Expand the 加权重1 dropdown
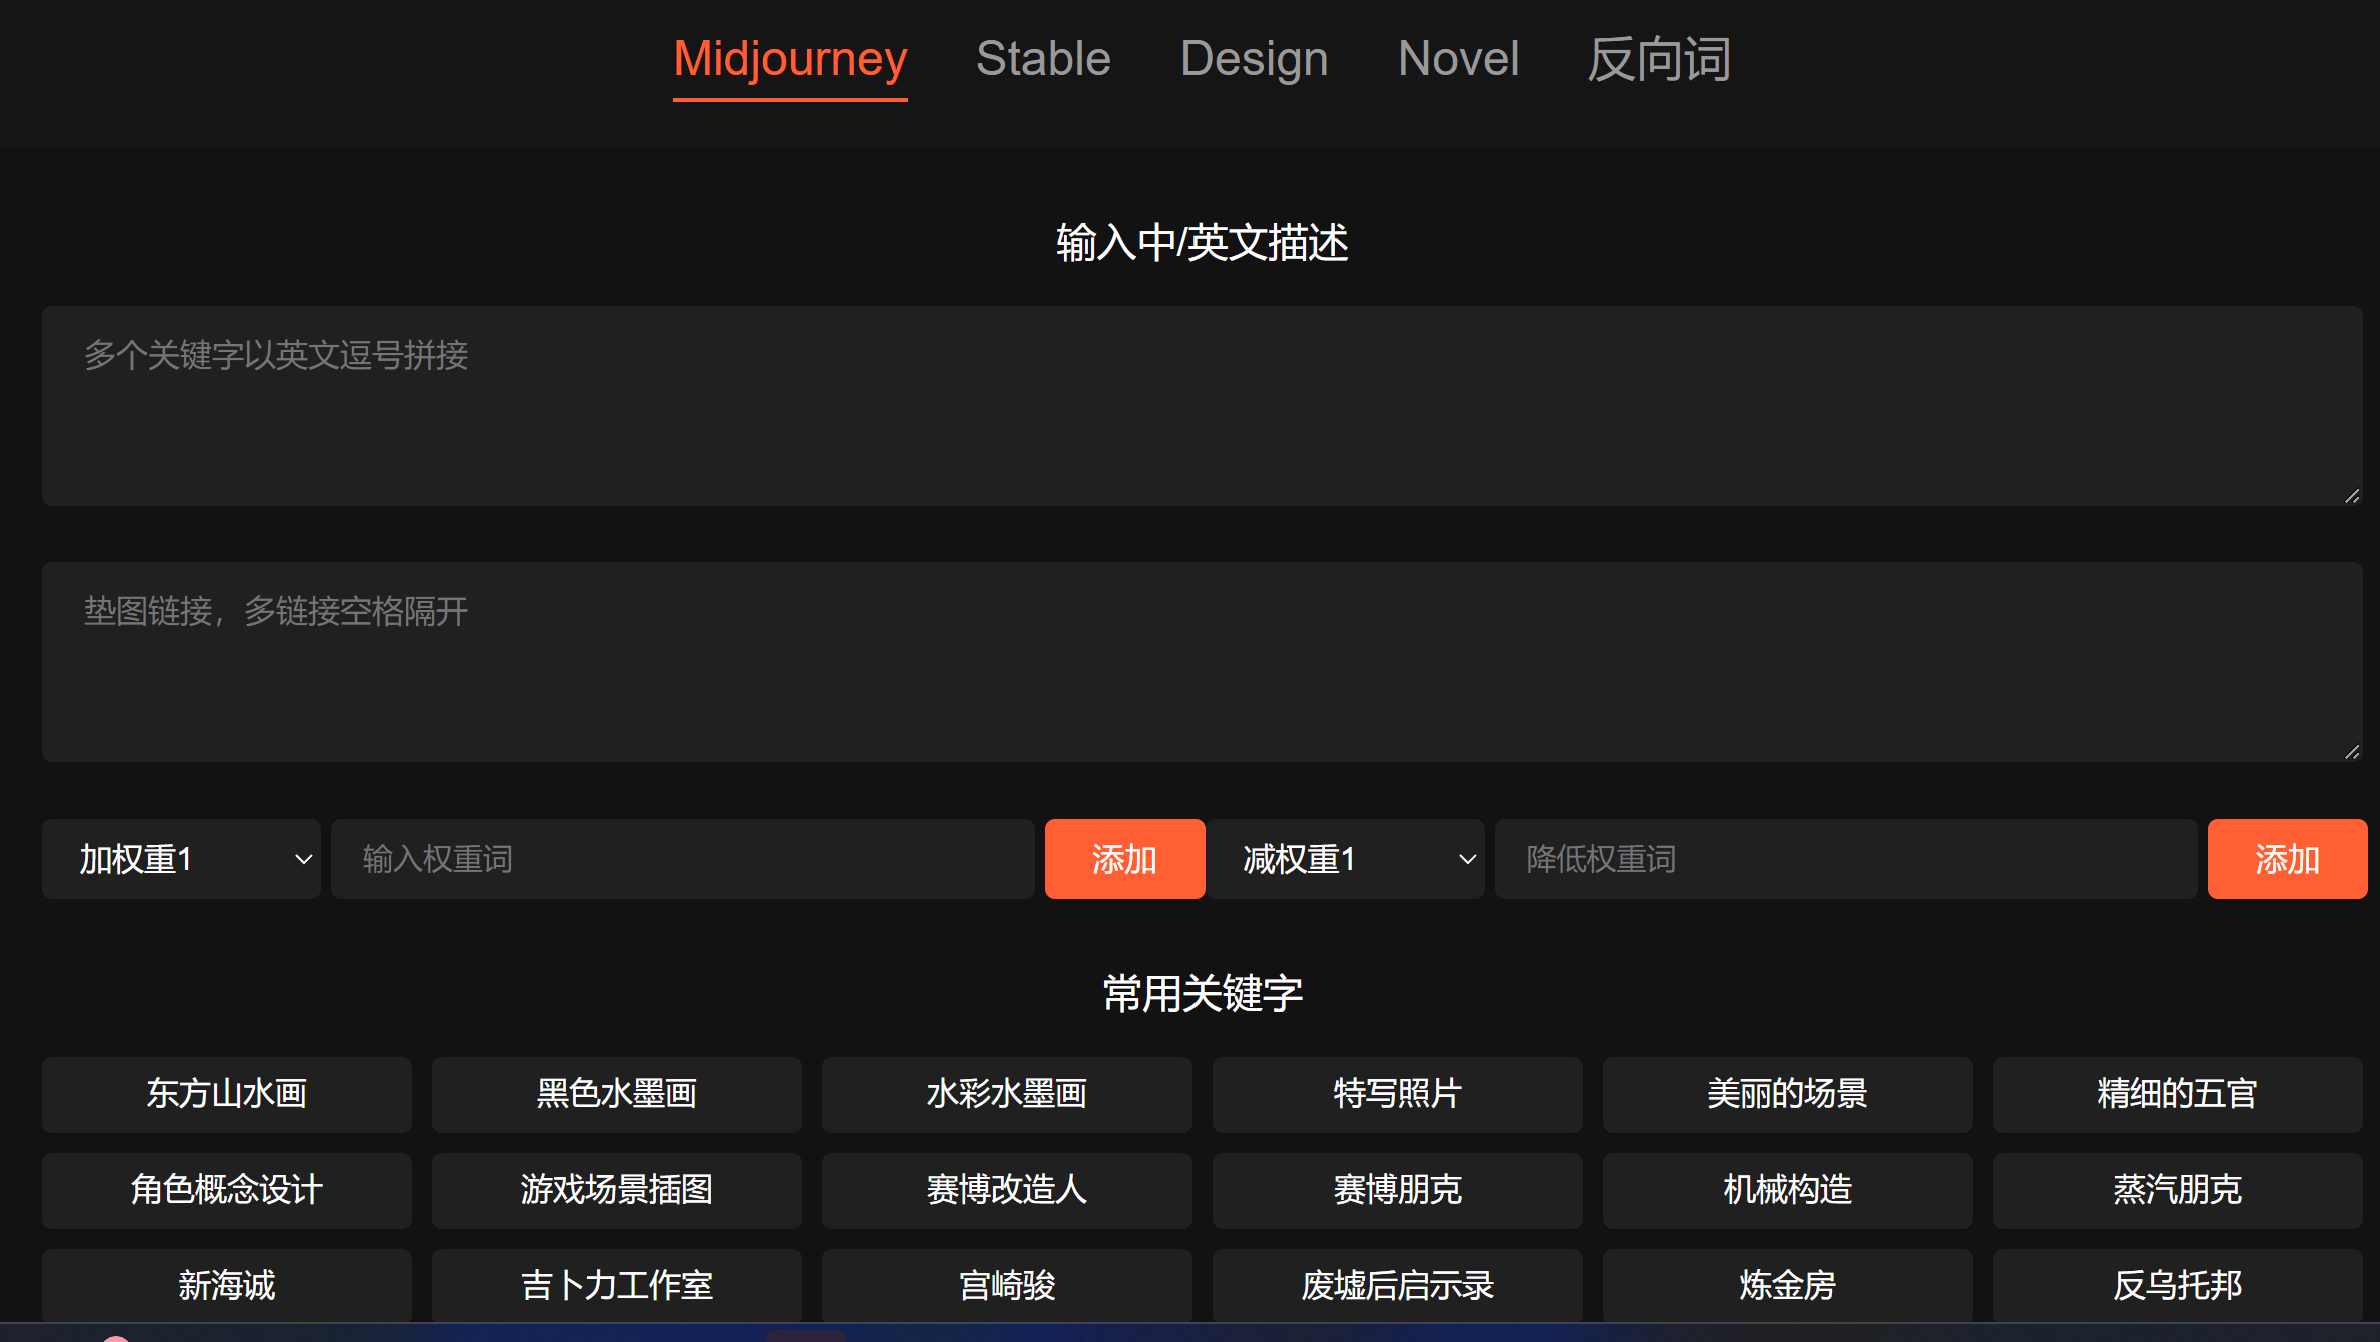Viewport: 2380px width, 1342px height. pos(183,858)
